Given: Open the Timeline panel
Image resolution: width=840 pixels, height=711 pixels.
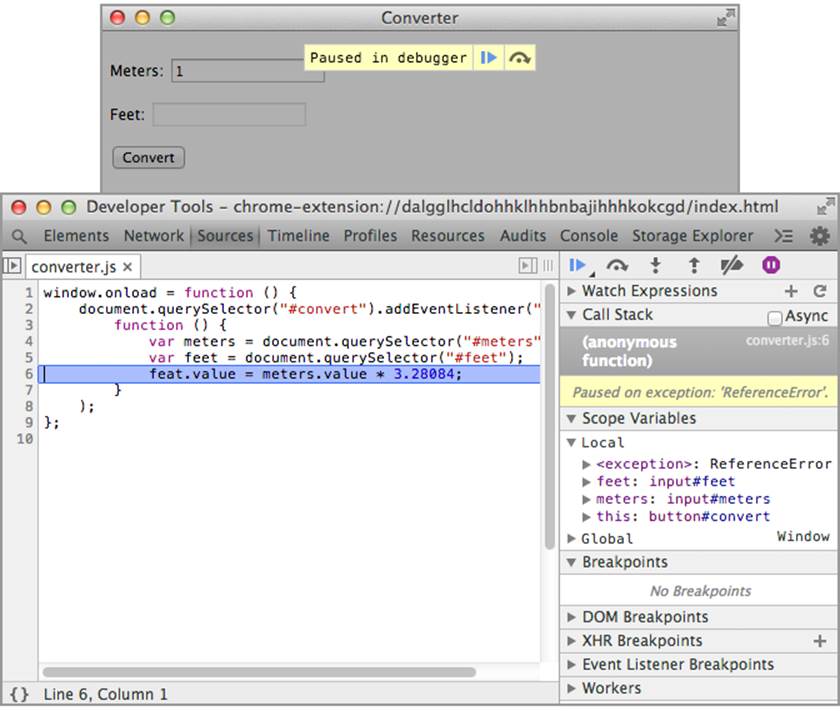Looking at the screenshot, I should pos(298,236).
